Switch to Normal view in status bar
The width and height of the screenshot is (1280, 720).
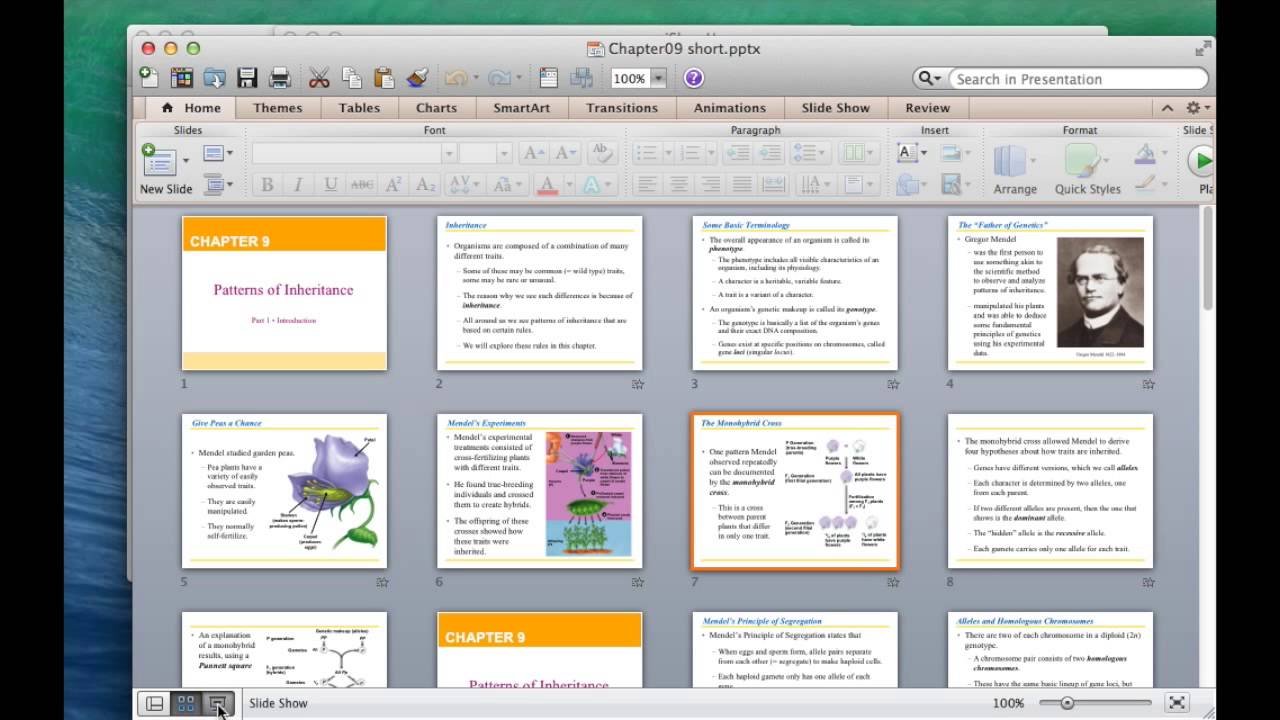coord(154,703)
